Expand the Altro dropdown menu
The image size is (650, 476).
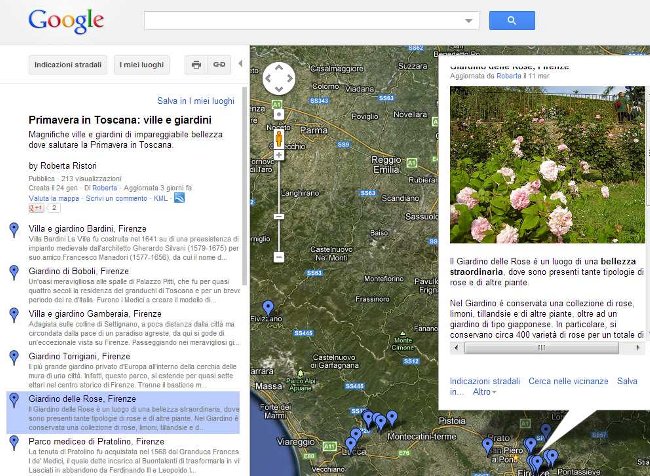coord(484,392)
